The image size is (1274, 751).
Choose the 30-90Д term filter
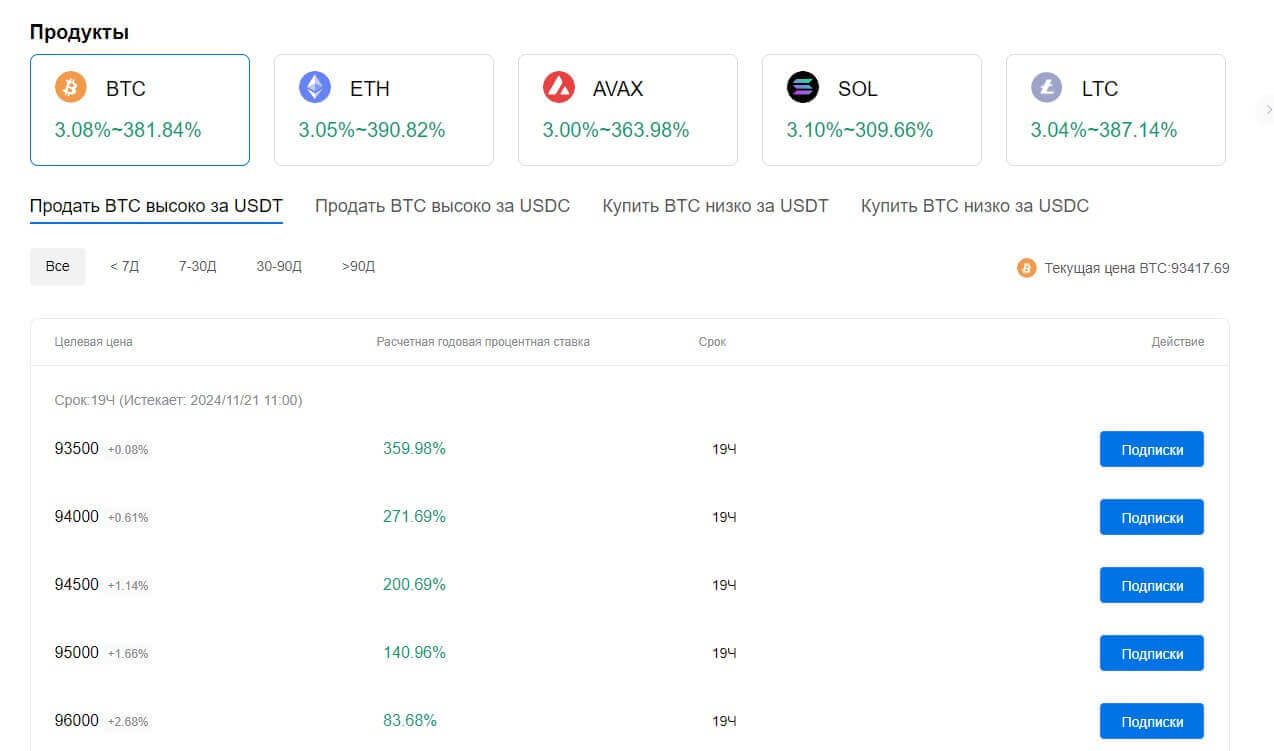coord(279,267)
